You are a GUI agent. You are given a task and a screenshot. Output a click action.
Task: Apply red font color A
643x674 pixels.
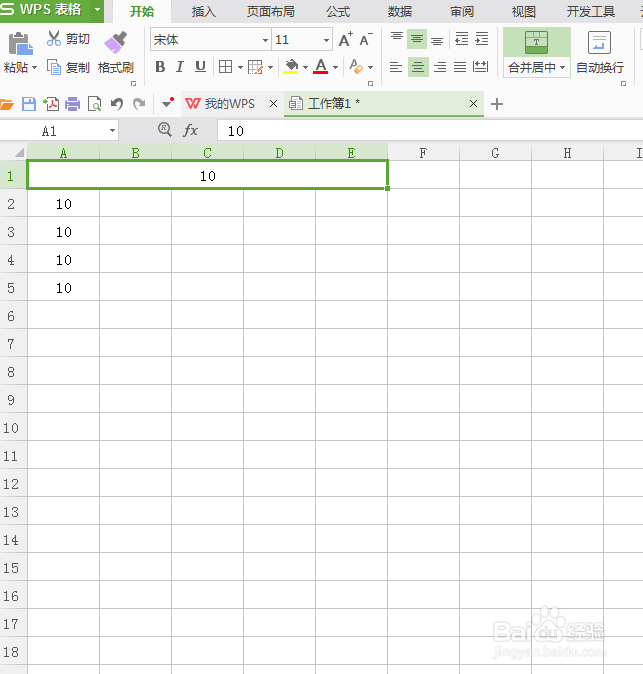pyautogui.click(x=321, y=67)
